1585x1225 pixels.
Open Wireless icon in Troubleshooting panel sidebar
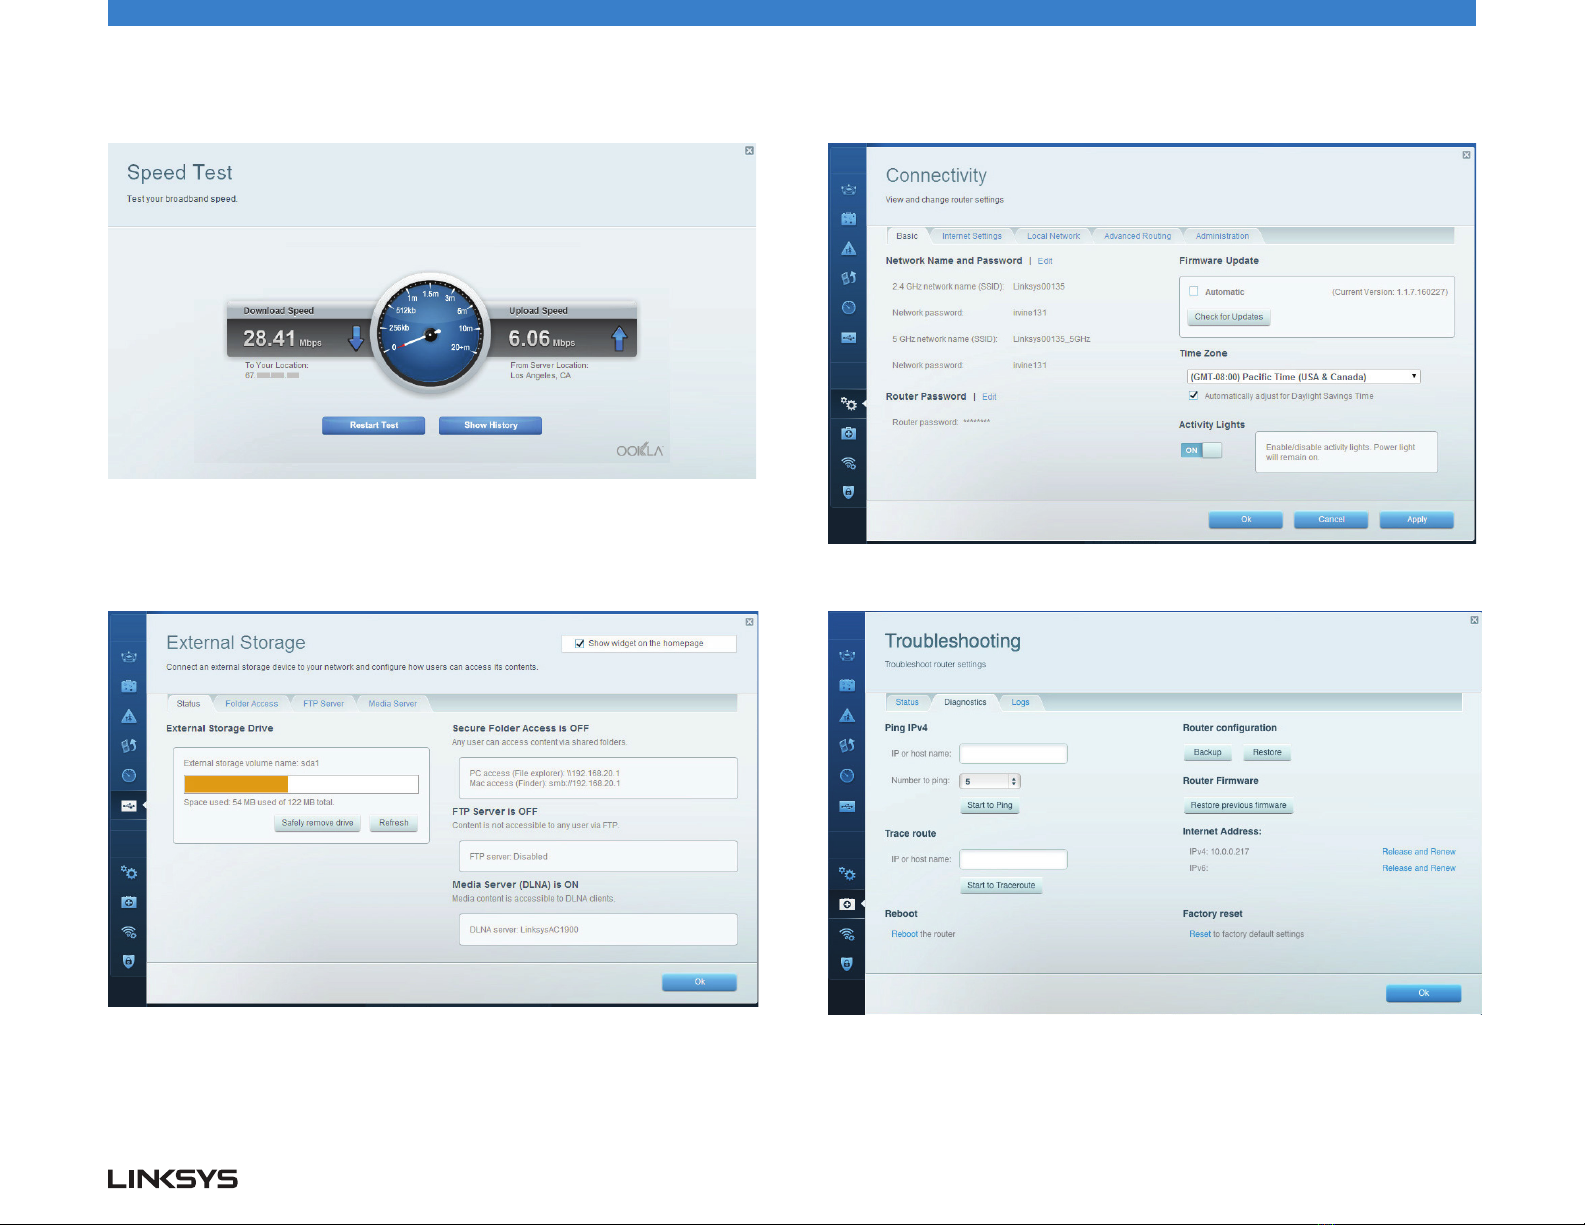click(847, 934)
